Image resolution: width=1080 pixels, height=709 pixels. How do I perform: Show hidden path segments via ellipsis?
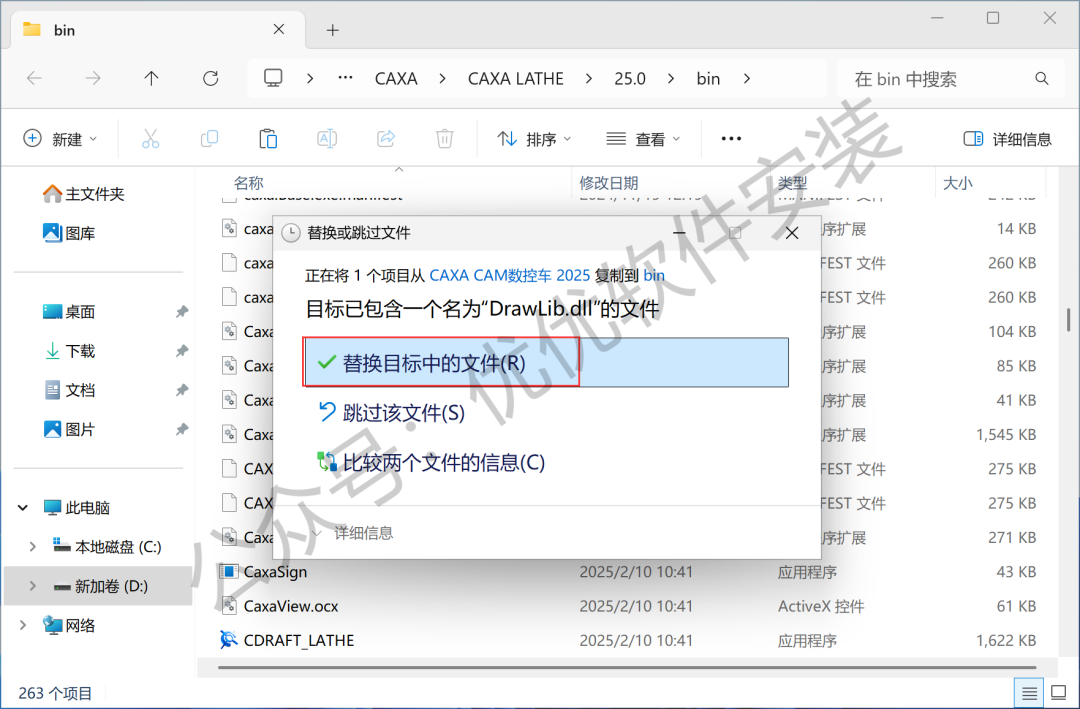click(x=346, y=78)
